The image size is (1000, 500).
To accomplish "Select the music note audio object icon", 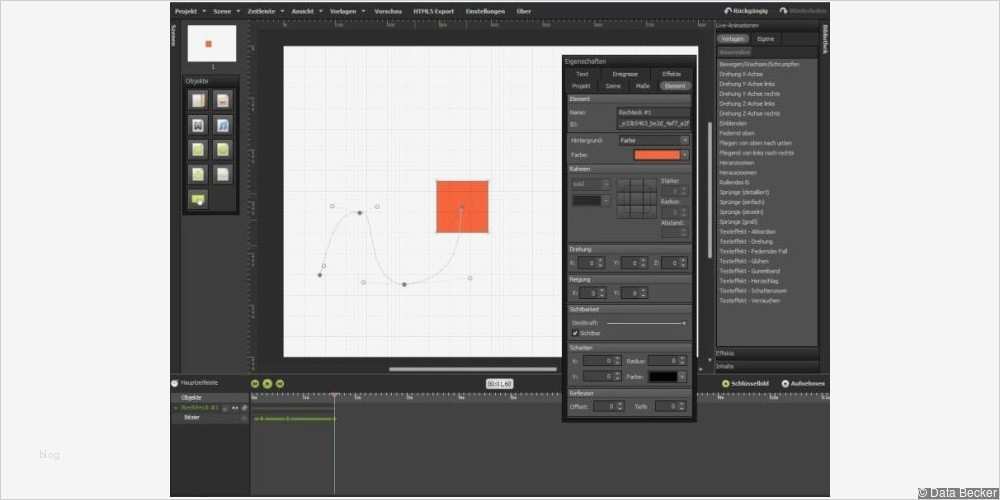I will [222, 125].
